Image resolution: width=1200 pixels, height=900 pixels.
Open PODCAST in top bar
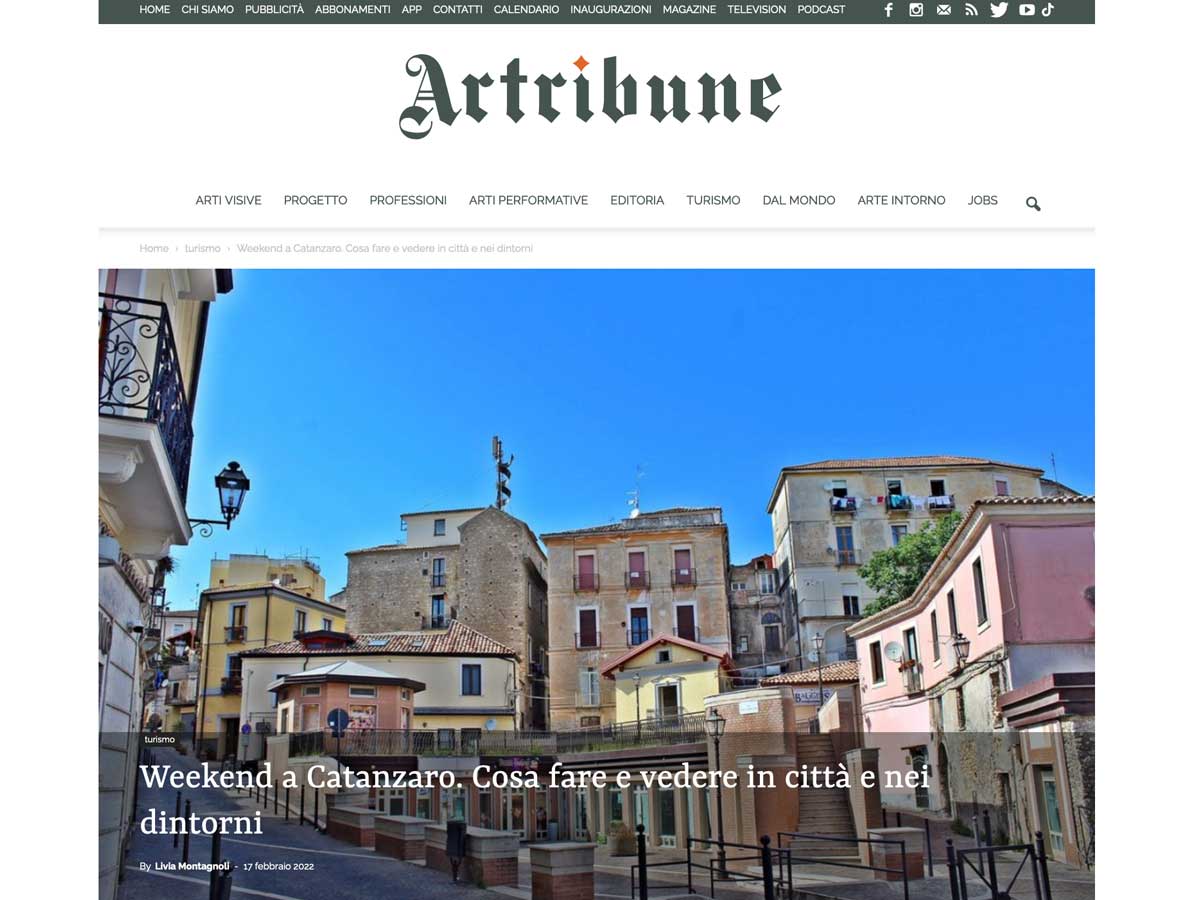821,10
